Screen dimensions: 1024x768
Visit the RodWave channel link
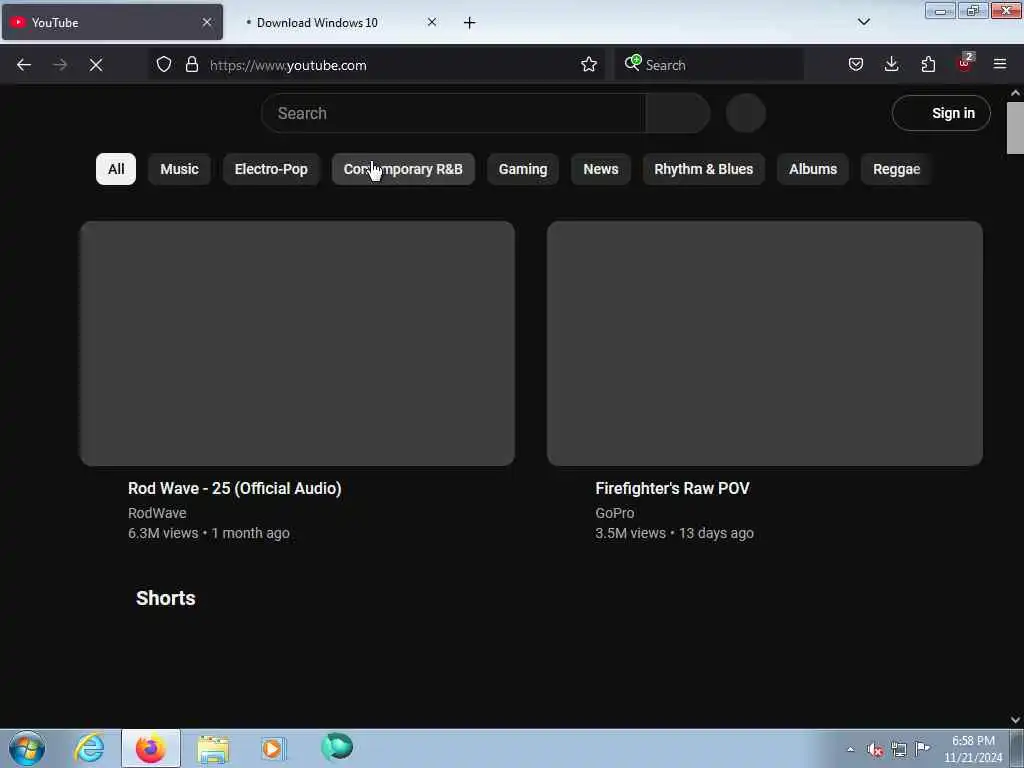coord(157,513)
